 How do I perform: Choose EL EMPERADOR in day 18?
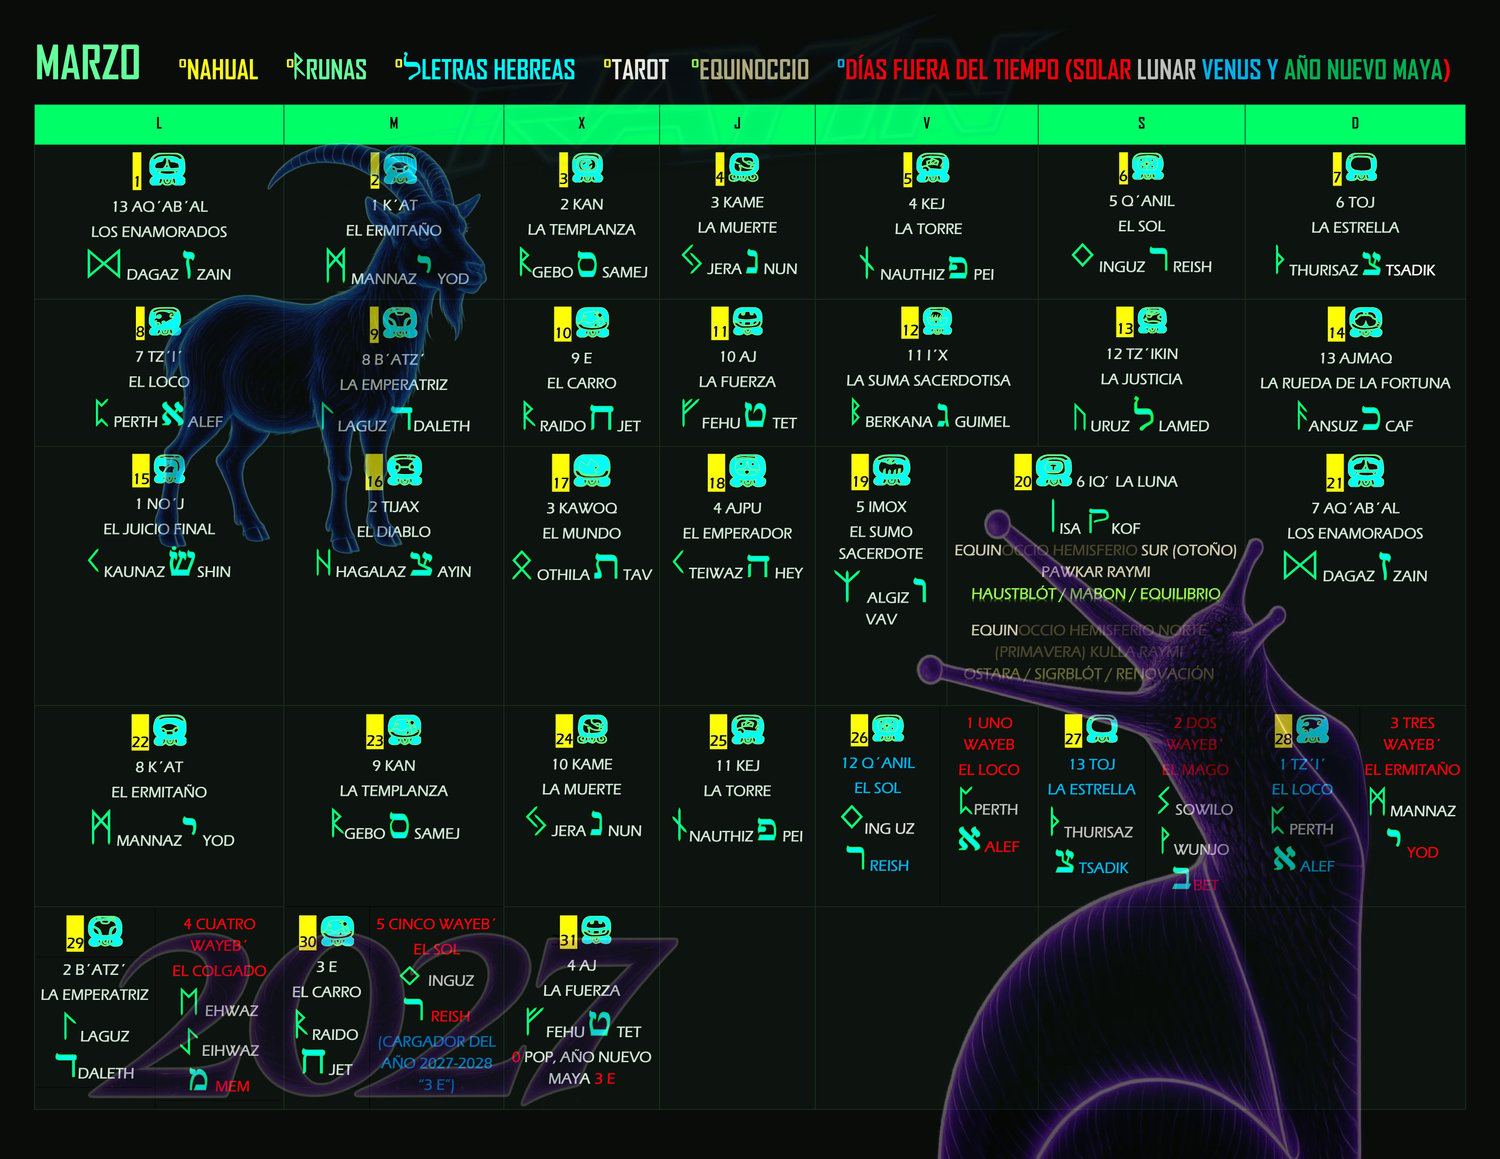(x=738, y=534)
